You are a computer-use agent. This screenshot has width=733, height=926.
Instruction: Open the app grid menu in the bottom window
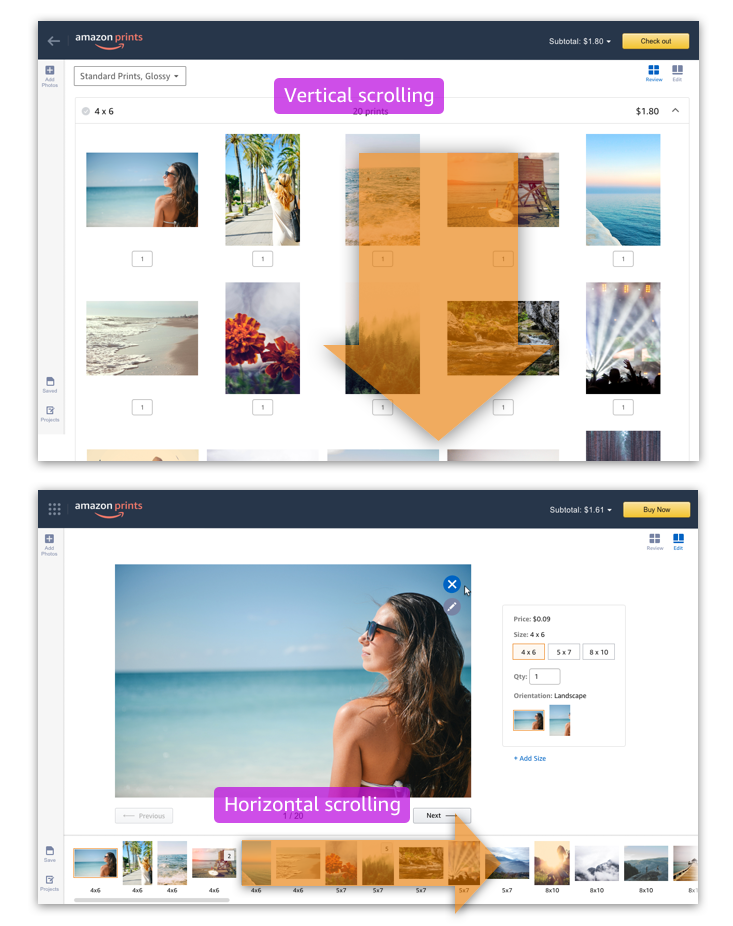[54, 509]
